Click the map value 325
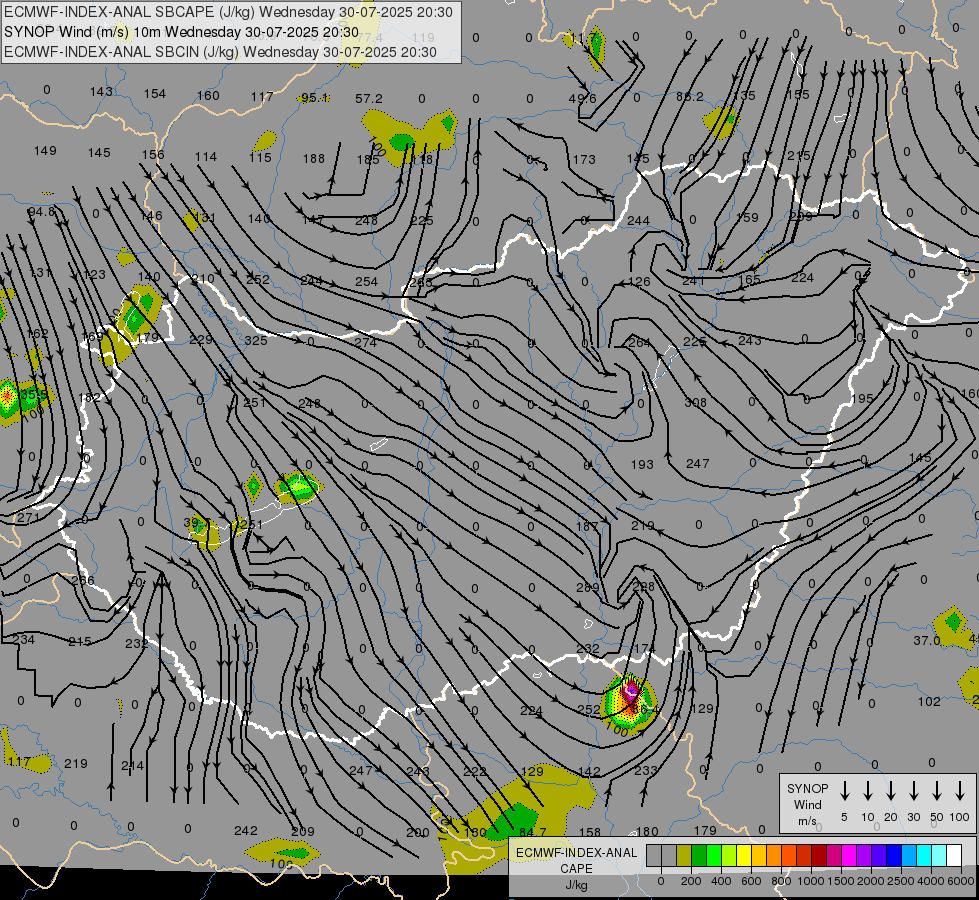 256,340
